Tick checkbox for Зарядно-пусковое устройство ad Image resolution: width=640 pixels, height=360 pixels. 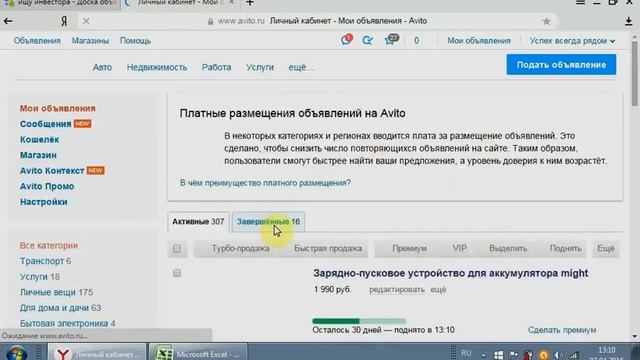pos(177,273)
